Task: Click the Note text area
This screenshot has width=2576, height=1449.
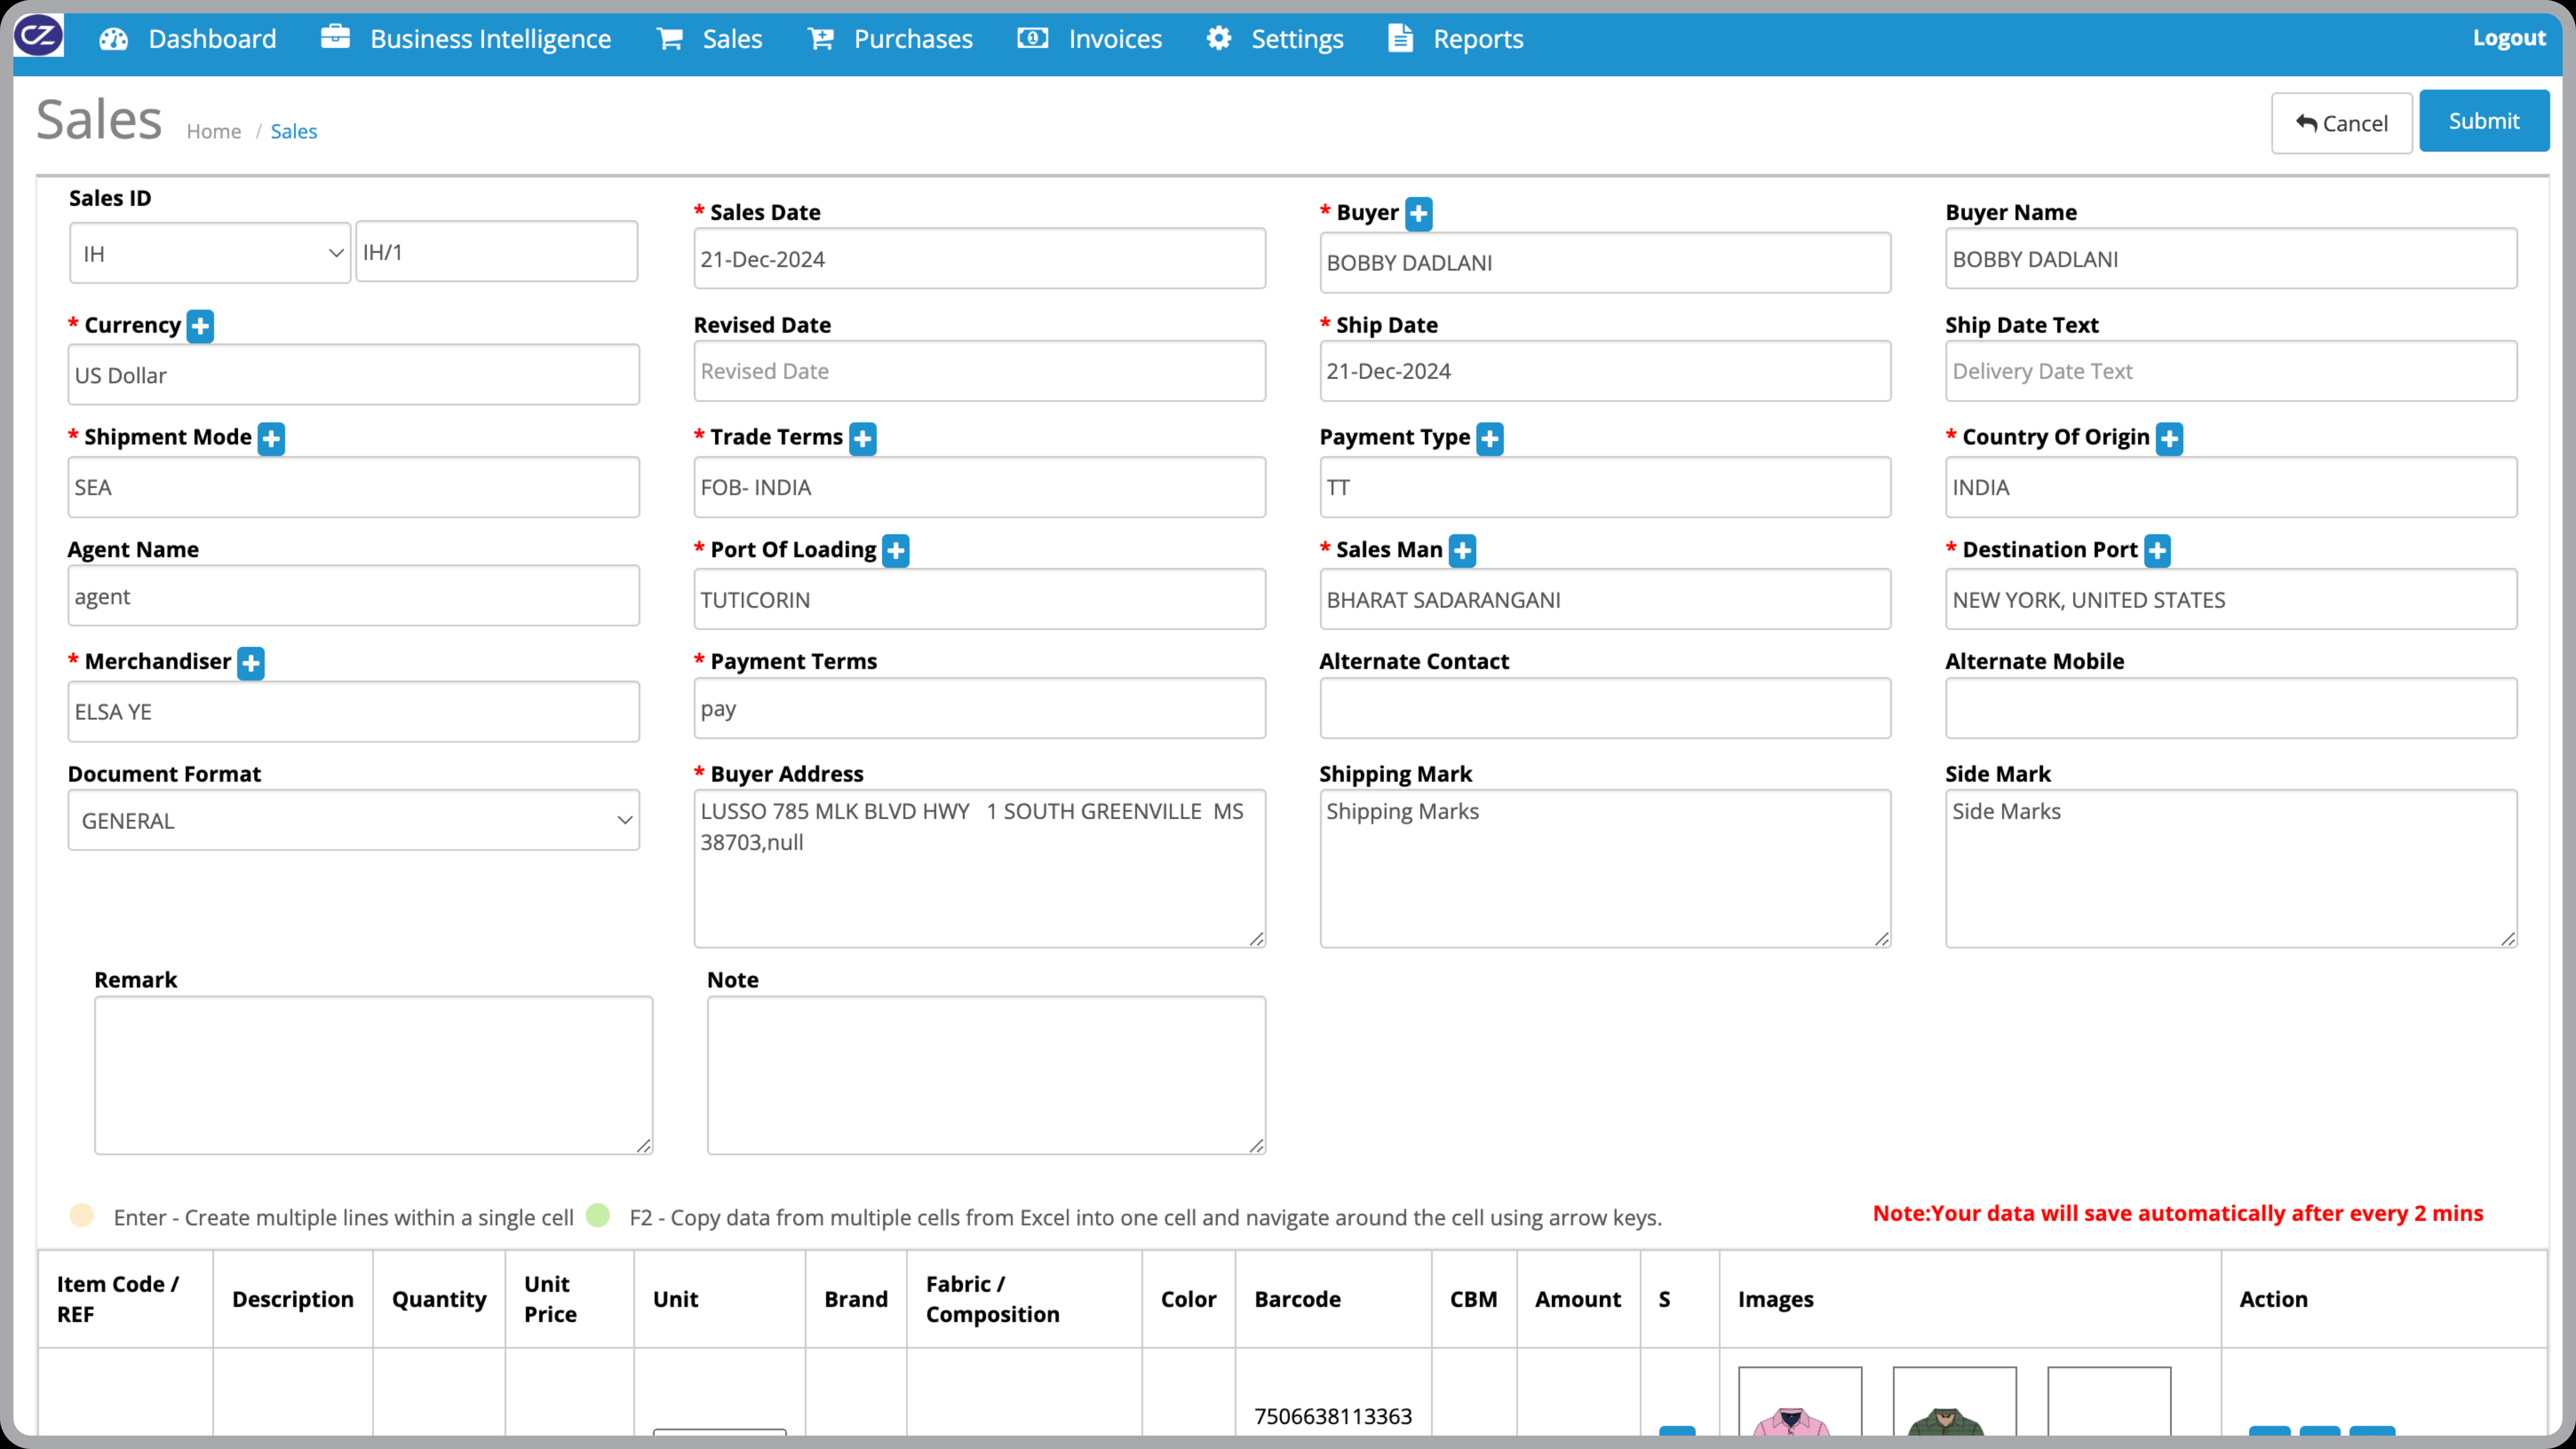Action: pyautogui.click(x=986, y=1075)
